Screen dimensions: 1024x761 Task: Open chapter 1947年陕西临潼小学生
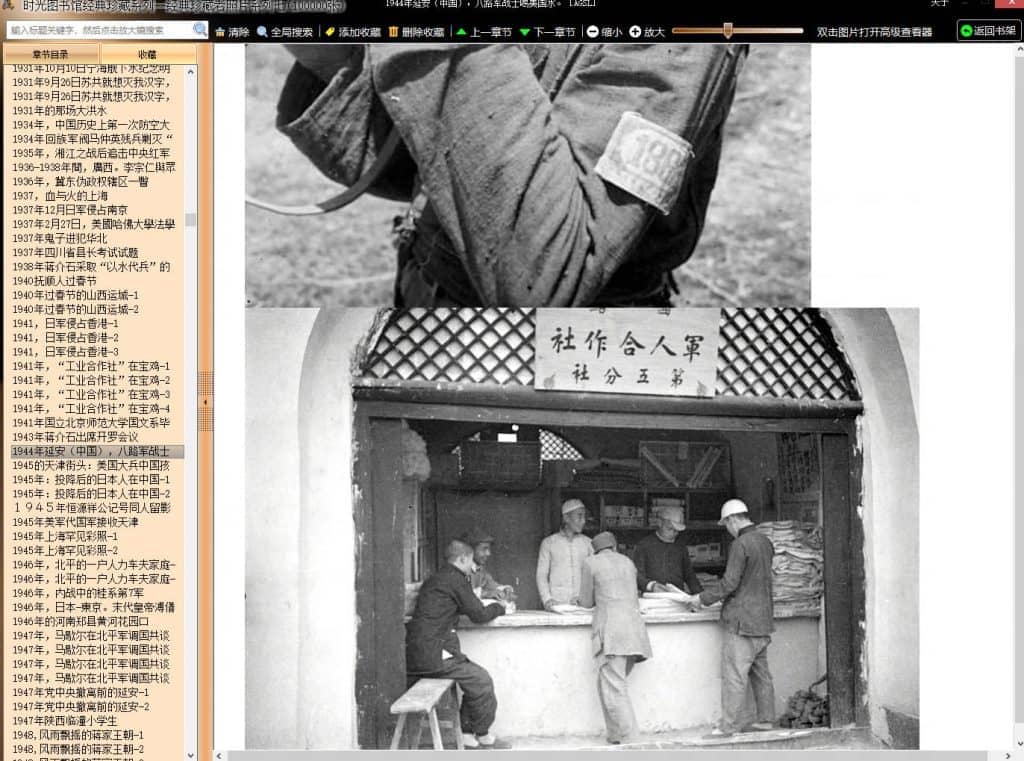65,721
